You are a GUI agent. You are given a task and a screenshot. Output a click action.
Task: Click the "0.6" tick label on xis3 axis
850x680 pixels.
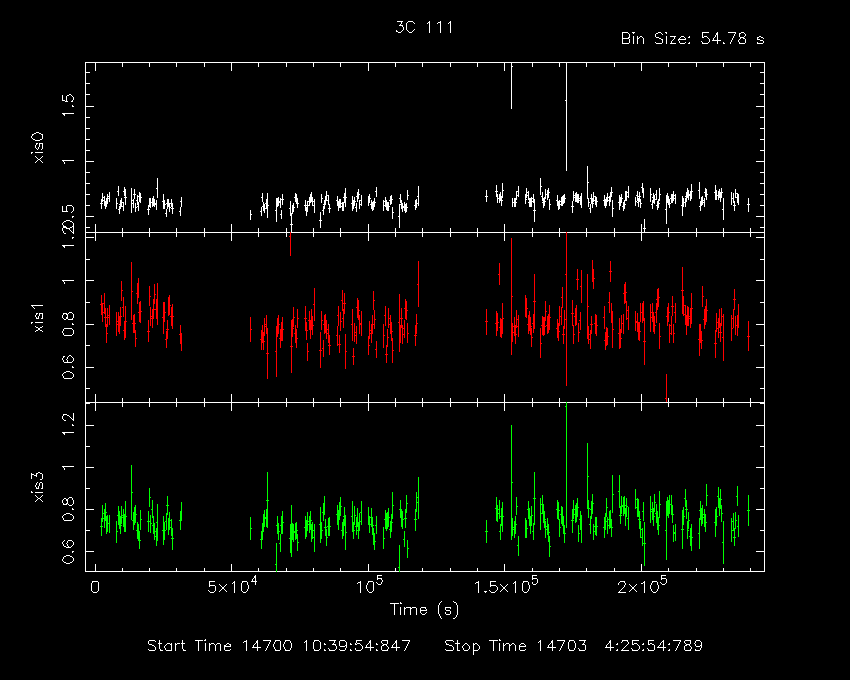click(68, 552)
